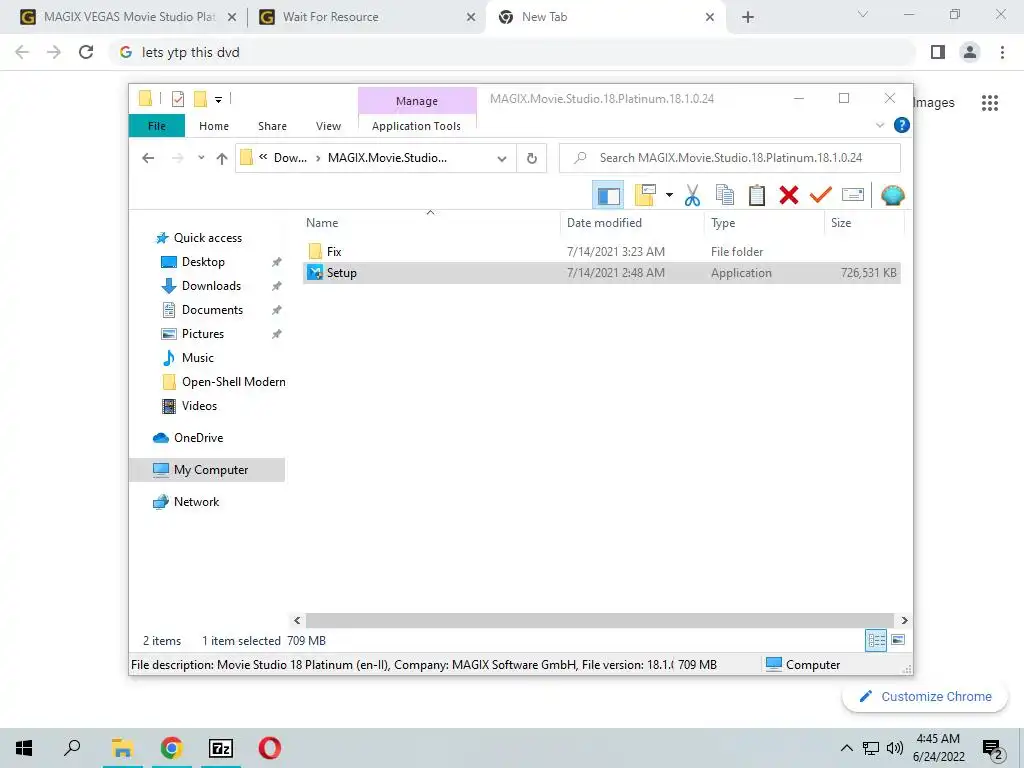Select Network in the navigation pane
The image size is (1024, 768).
tap(196, 502)
